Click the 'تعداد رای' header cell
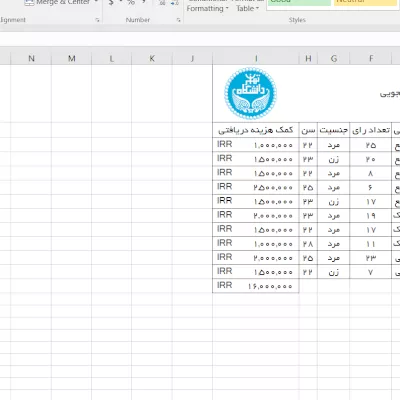The height and width of the screenshot is (400, 400). tap(371, 130)
